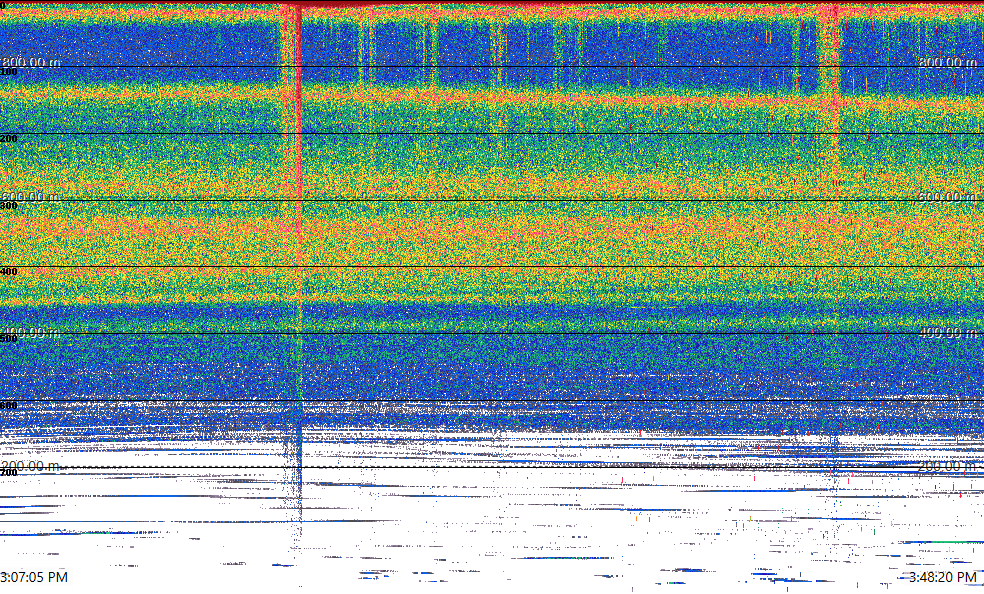Select the 100 depth gridline label
This screenshot has height=594, width=984.
(9, 72)
